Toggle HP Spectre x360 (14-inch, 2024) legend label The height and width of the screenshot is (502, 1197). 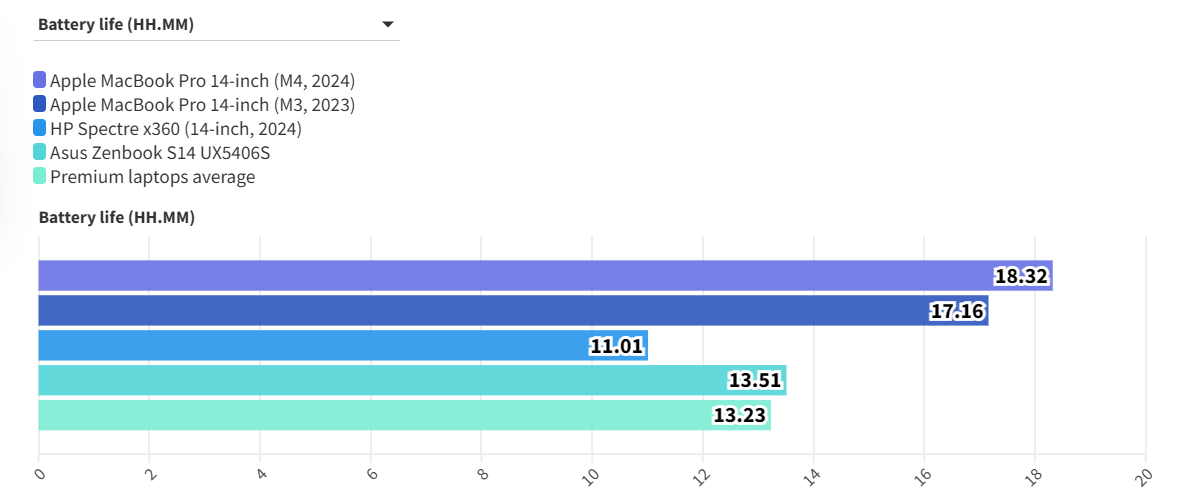click(176, 128)
